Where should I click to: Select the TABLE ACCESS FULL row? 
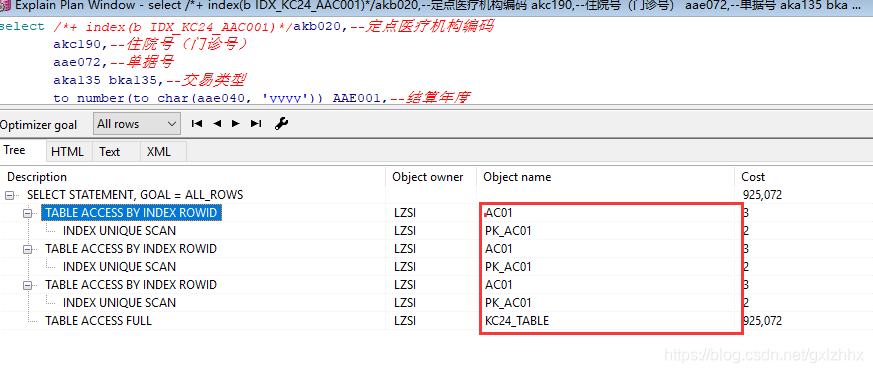[x=98, y=321]
